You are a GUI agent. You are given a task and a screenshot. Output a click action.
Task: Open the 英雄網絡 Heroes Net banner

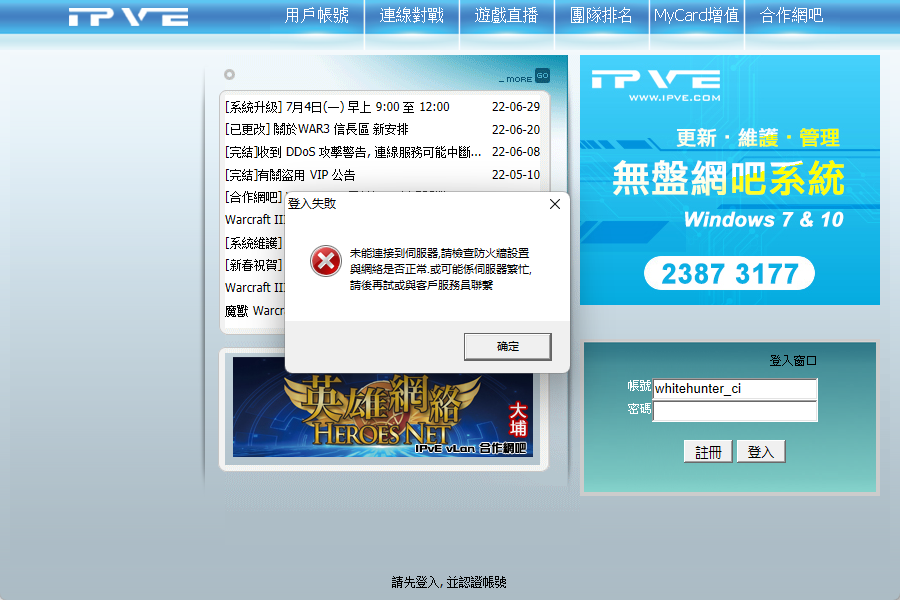coord(382,407)
